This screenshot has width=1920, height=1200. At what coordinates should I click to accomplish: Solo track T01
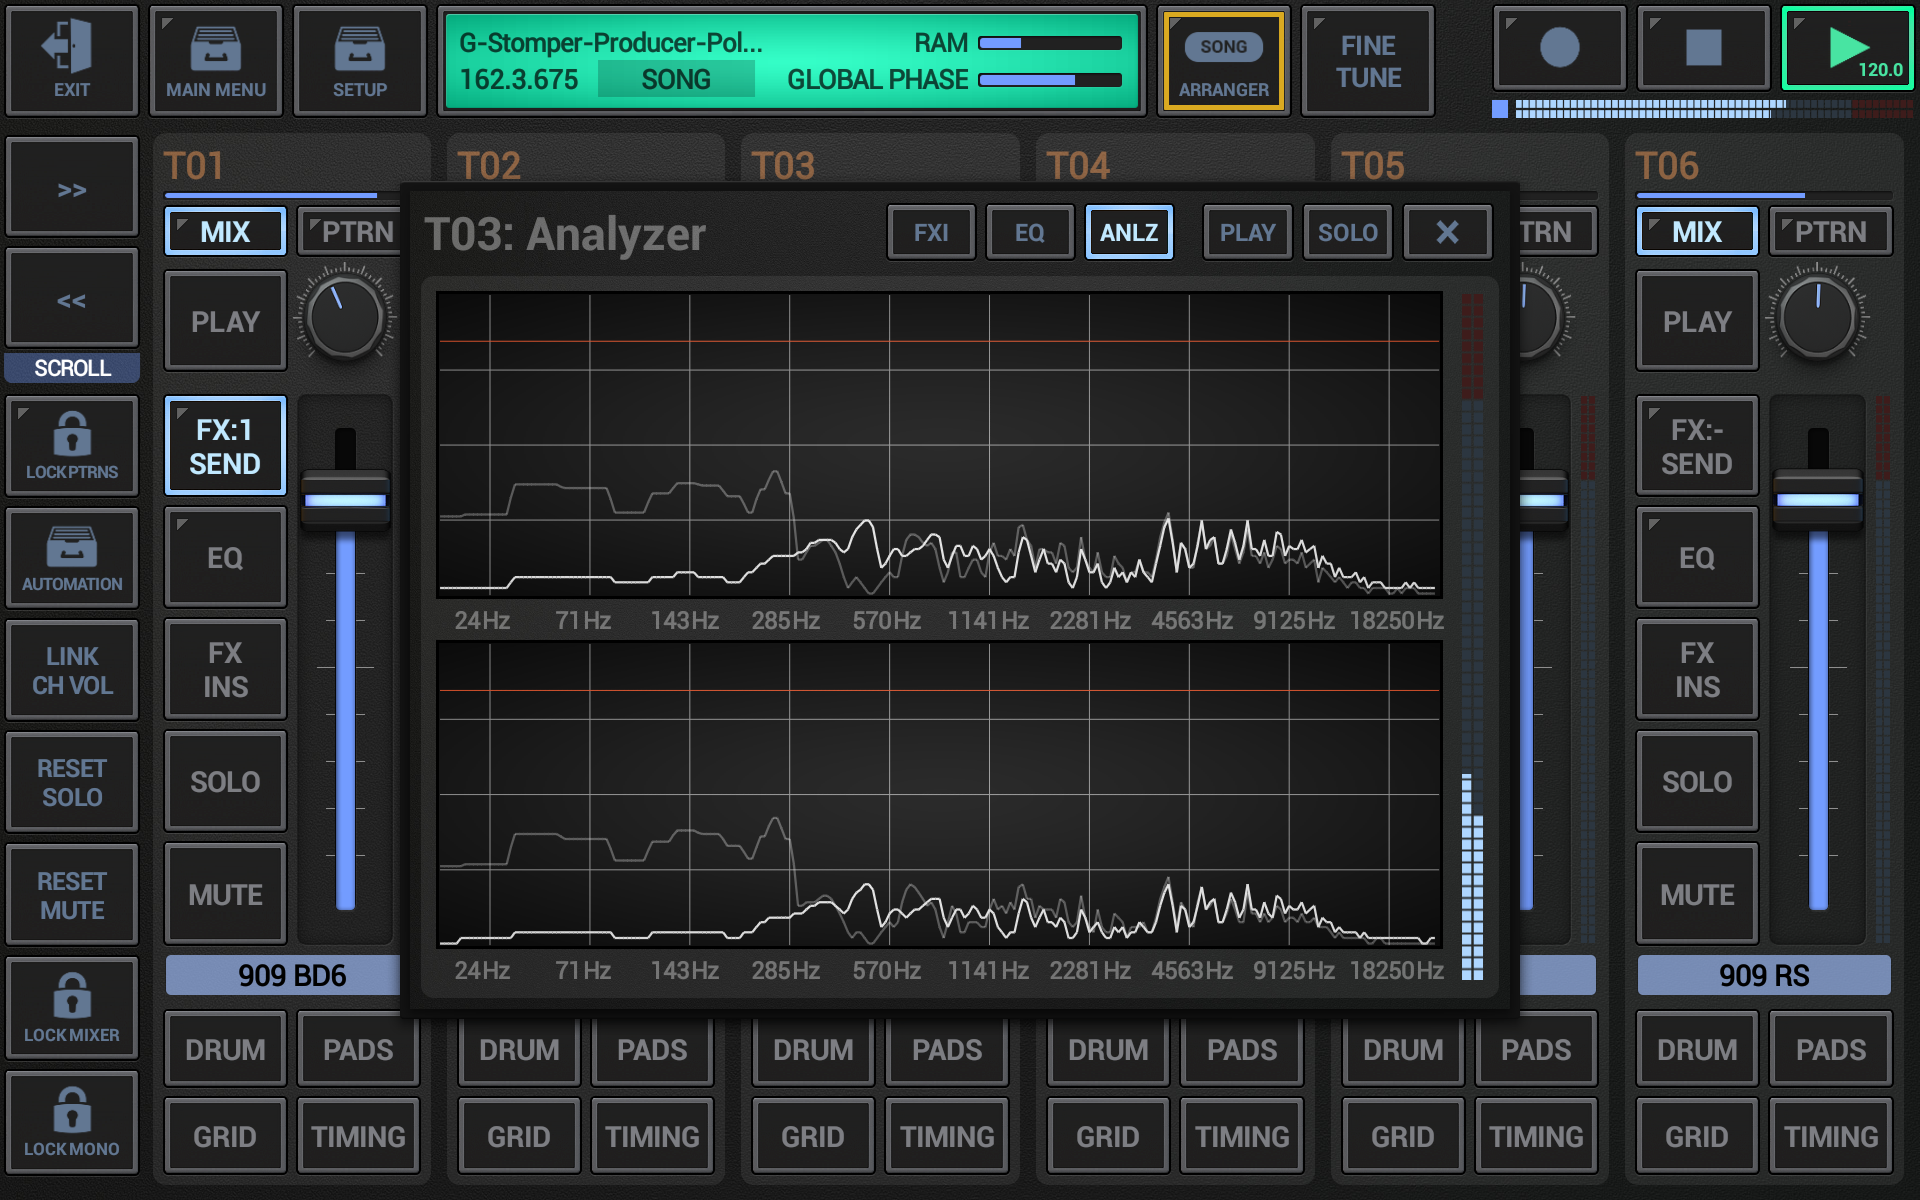(x=225, y=781)
